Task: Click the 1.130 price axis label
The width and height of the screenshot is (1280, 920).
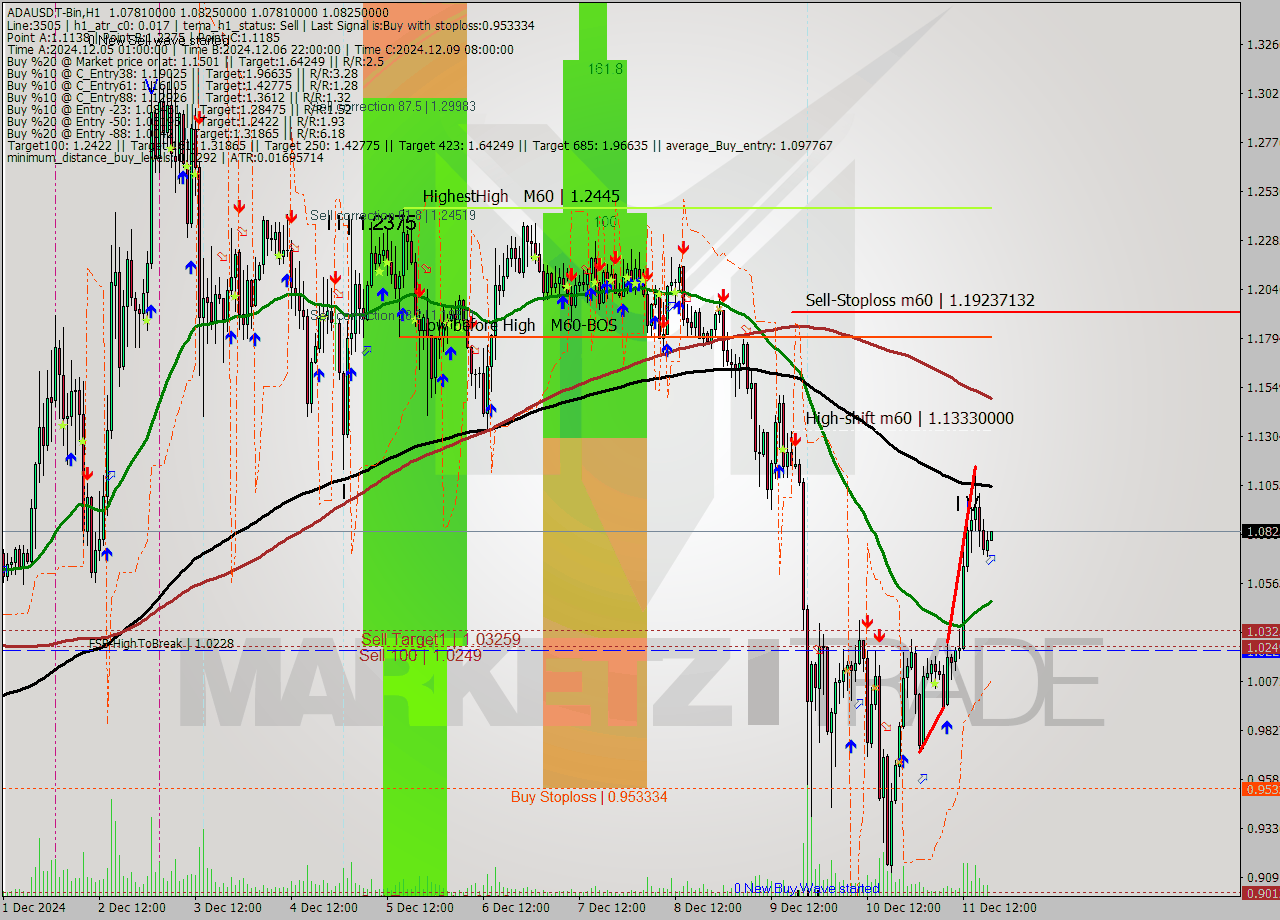Action: point(1262,436)
